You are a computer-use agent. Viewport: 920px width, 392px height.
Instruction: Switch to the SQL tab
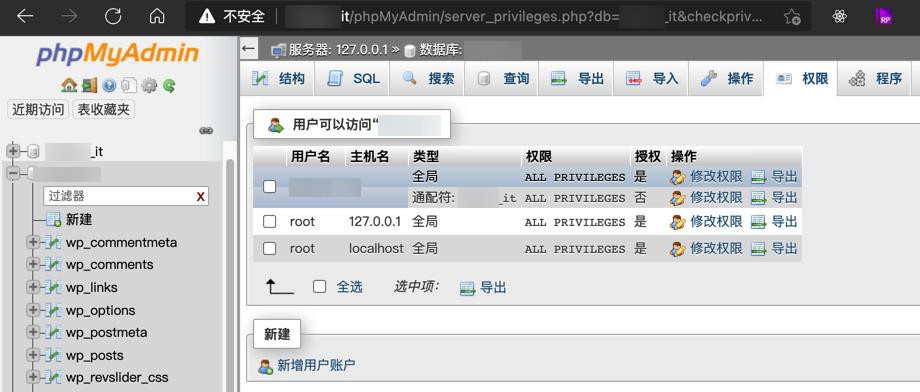tap(353, 79)
